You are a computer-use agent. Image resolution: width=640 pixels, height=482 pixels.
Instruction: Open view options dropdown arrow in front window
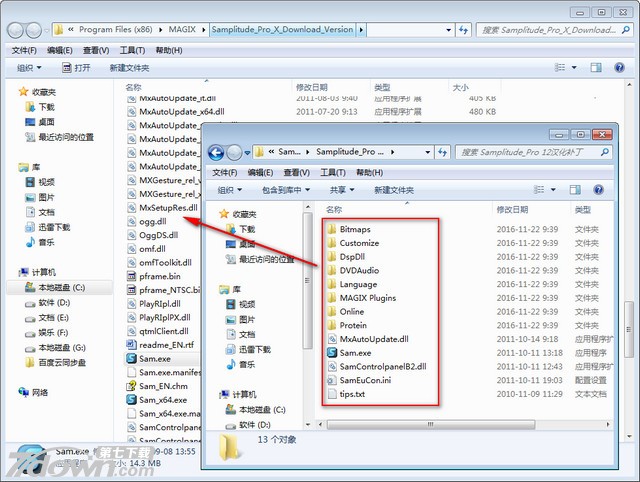pyautogui.click(x=553, y=190)
